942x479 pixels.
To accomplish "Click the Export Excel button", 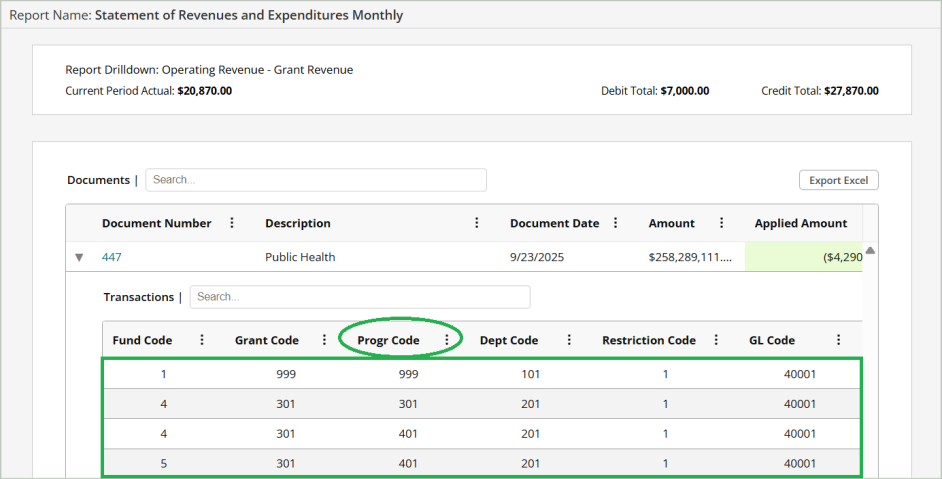I will point(838,180).
